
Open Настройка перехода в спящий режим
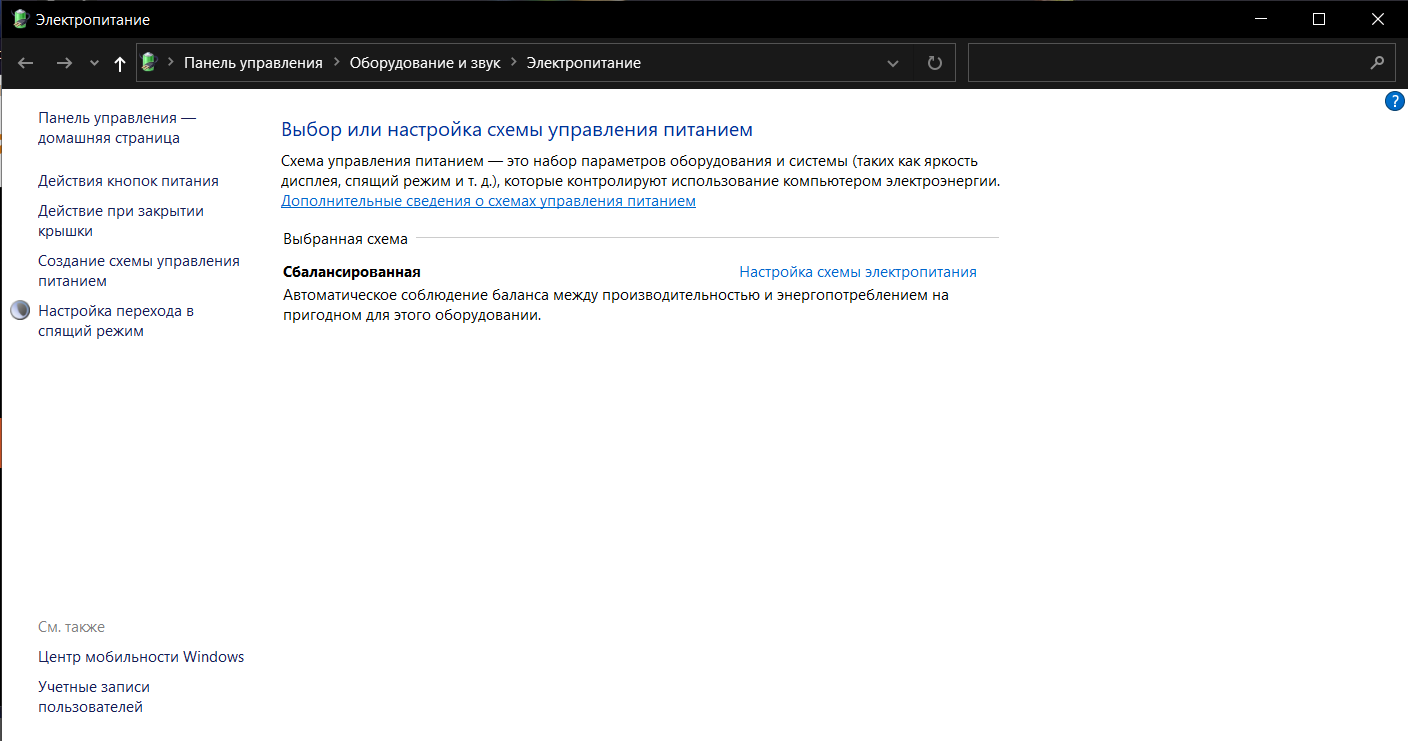click(116, 321)
